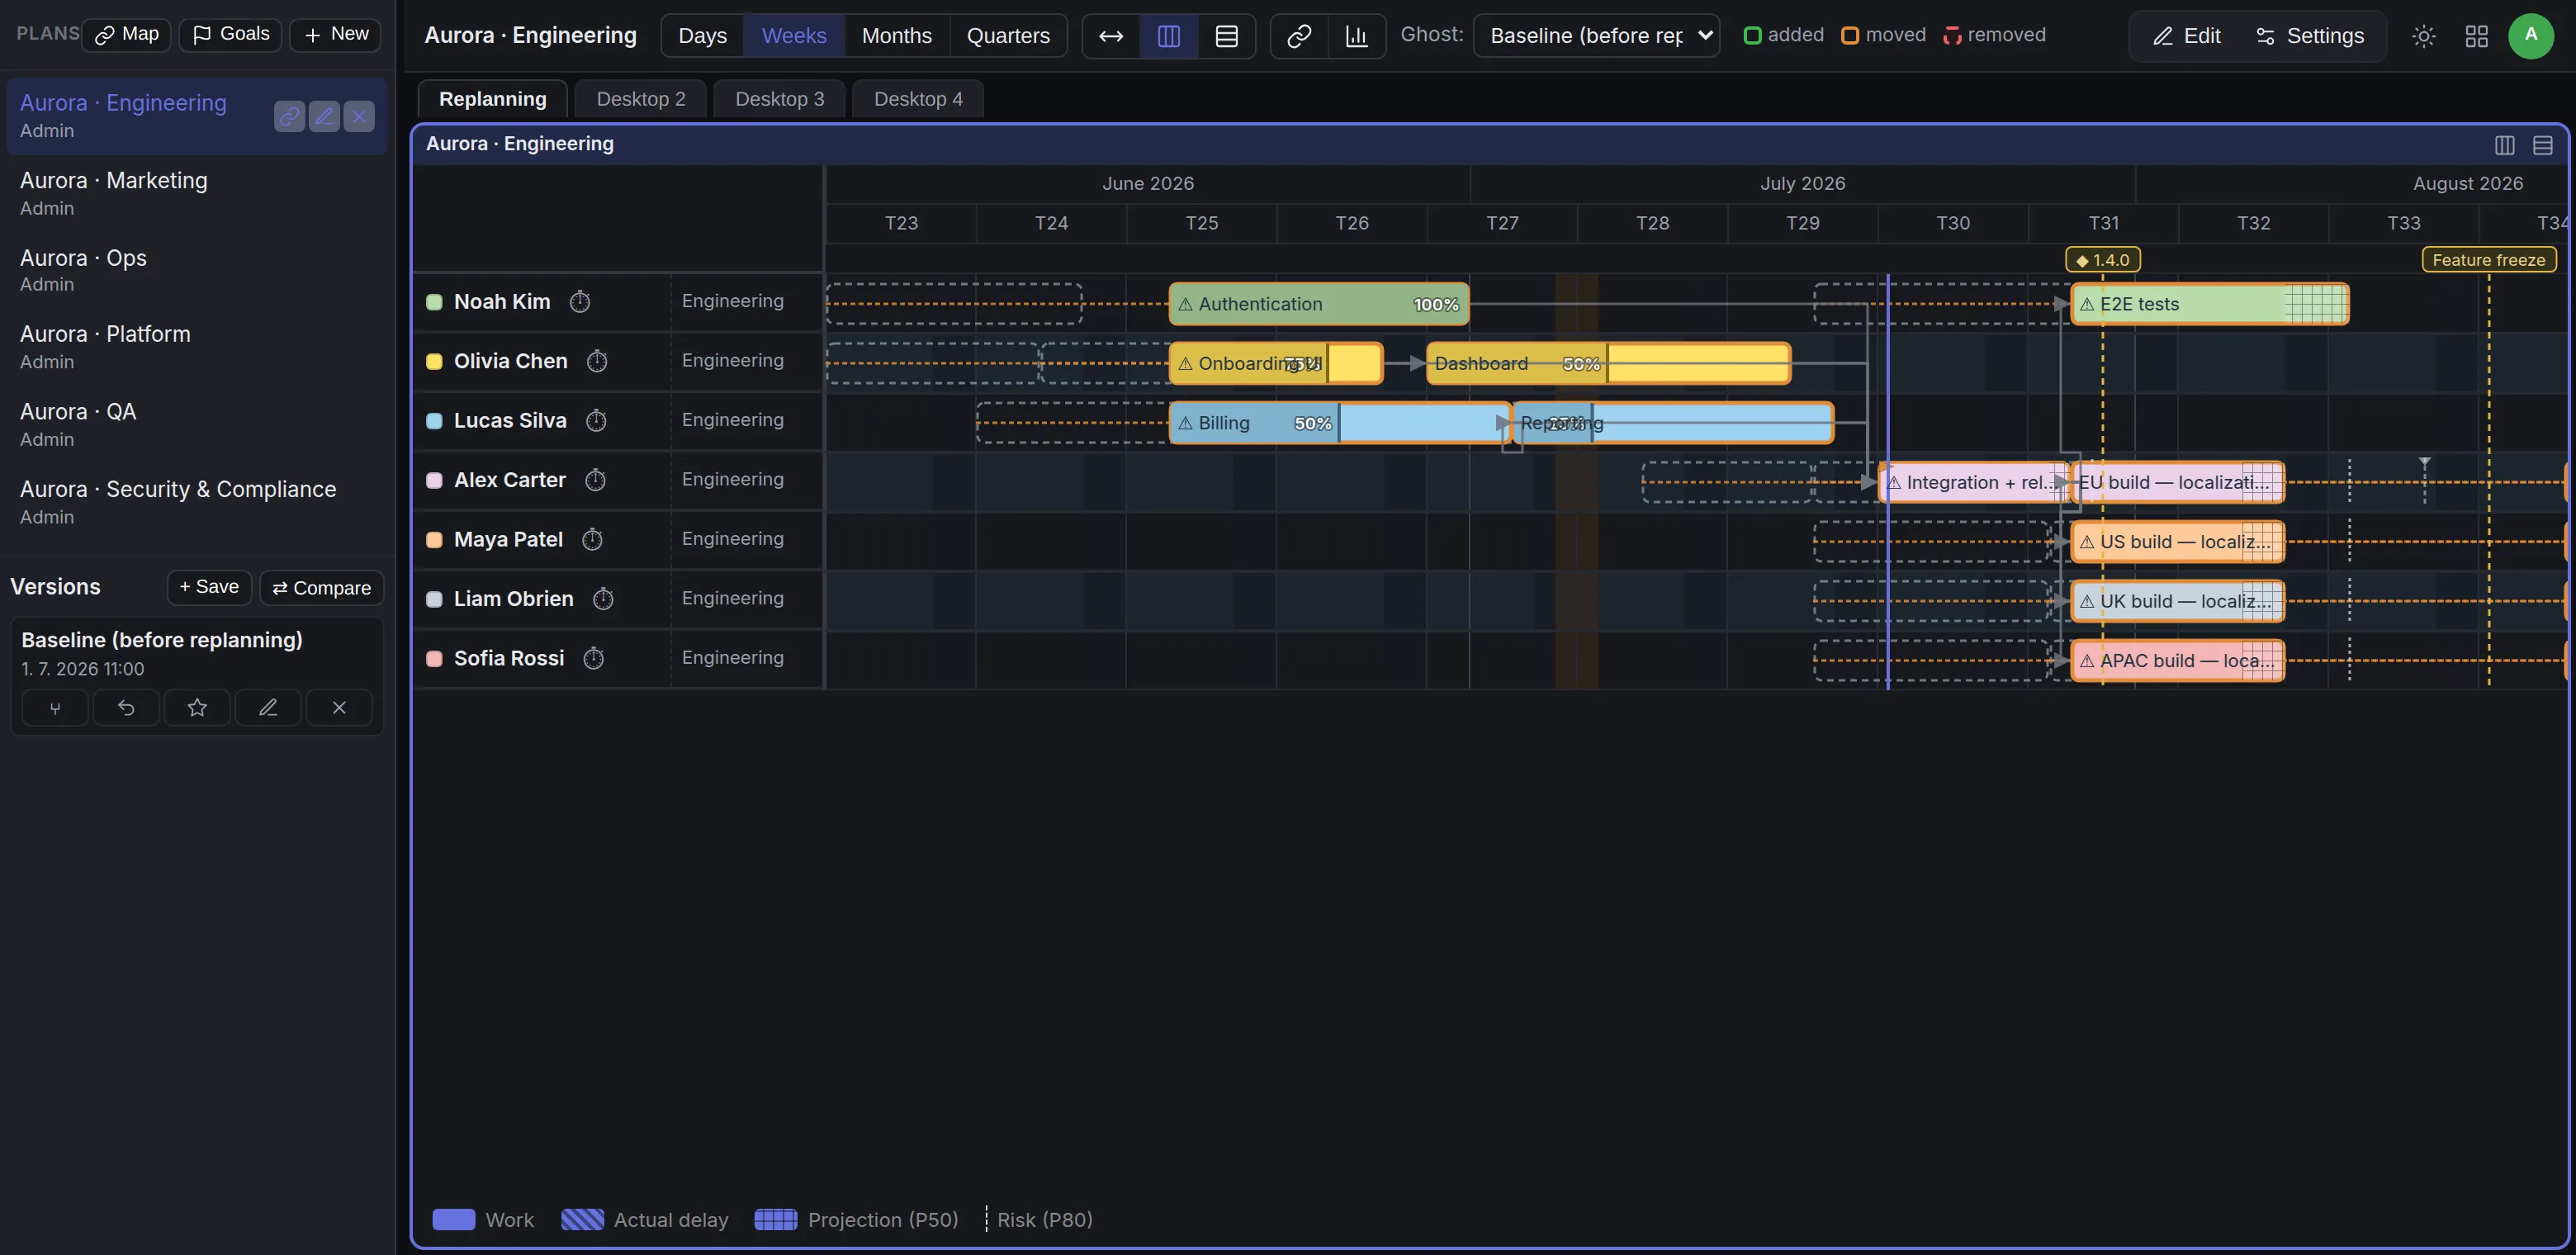Screen dimensions: 2576x1255
Task: Switch theme with the sun icon
Action: coord(2423,36)
